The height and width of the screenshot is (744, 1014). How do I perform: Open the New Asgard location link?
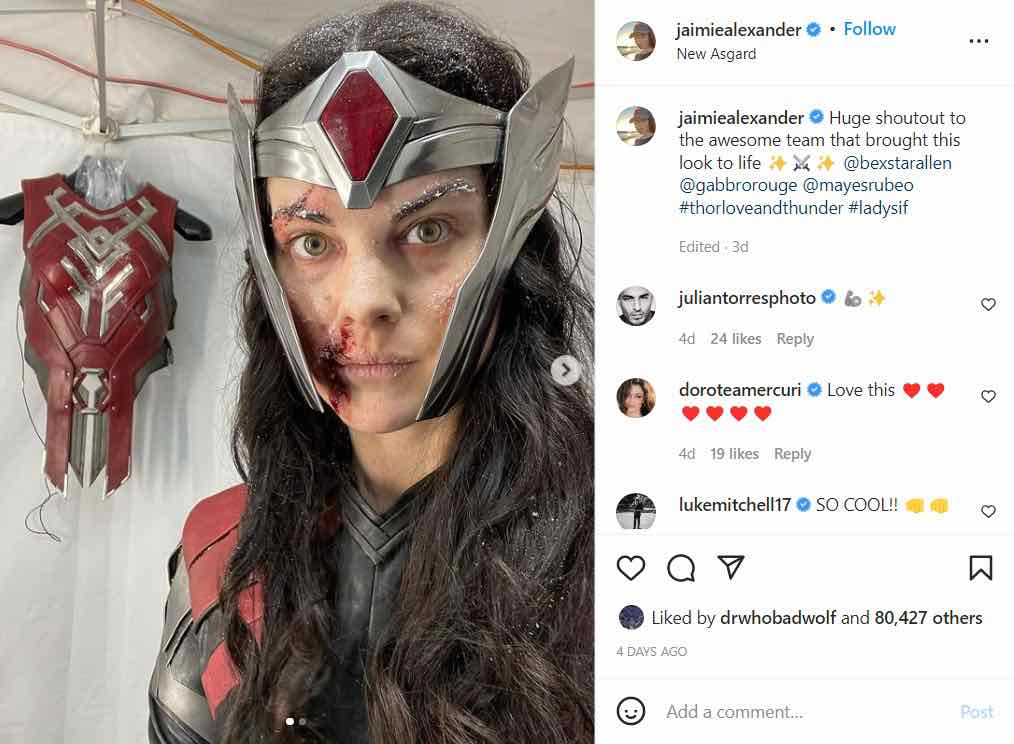click(716, 54)
